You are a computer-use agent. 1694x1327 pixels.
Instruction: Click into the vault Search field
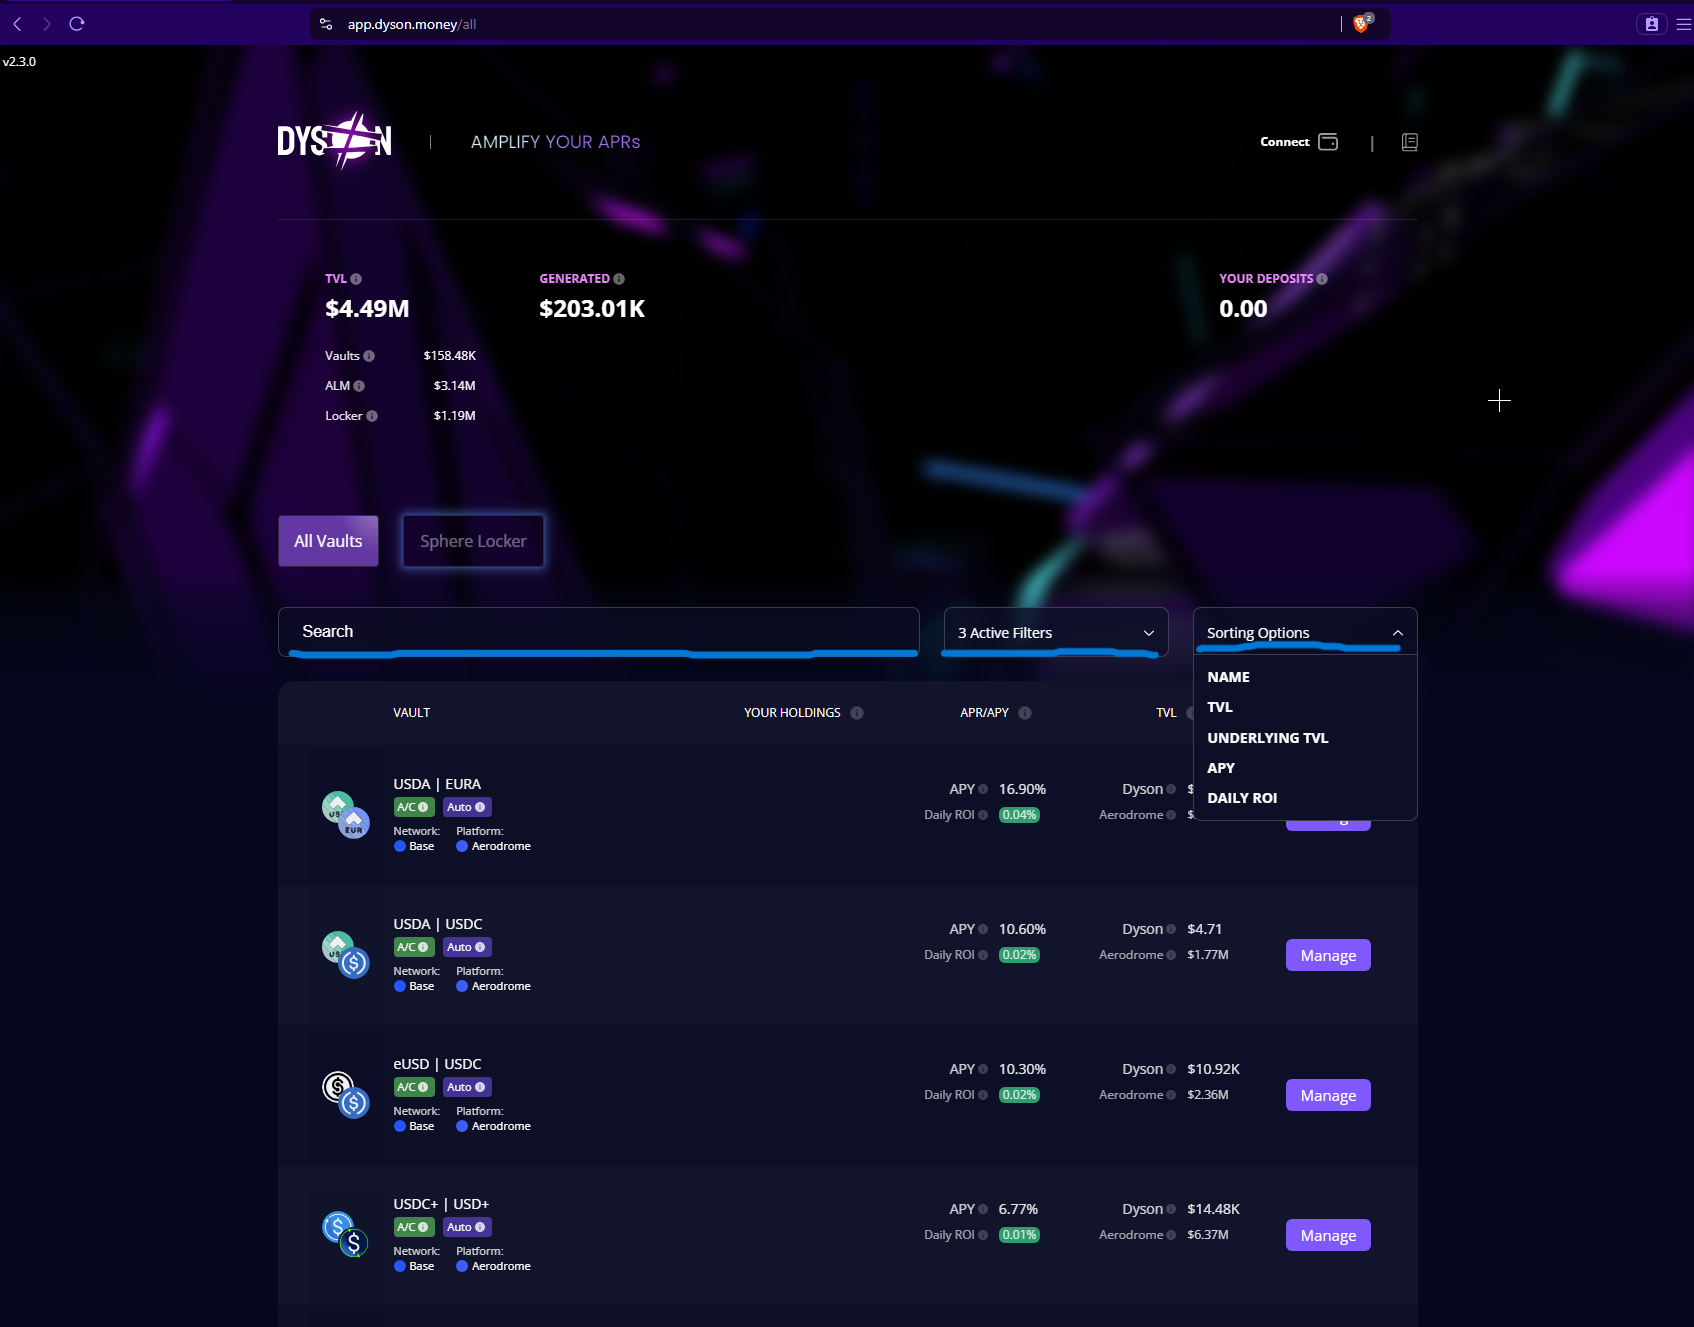tap(598, 632)
